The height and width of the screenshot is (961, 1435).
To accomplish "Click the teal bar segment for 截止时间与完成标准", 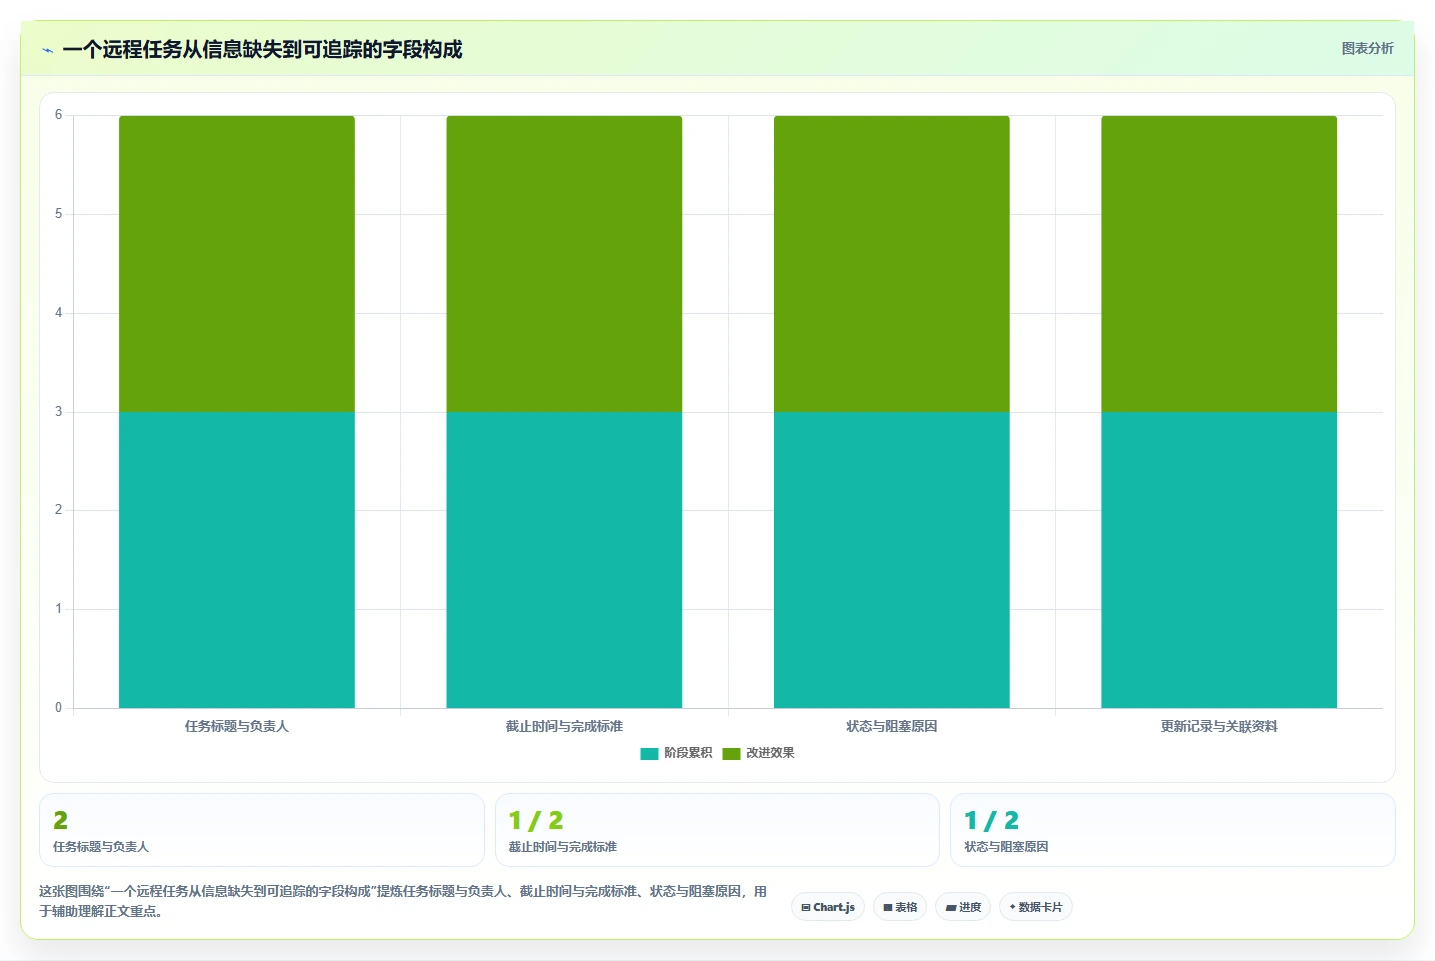I will (x=564, y=560).
